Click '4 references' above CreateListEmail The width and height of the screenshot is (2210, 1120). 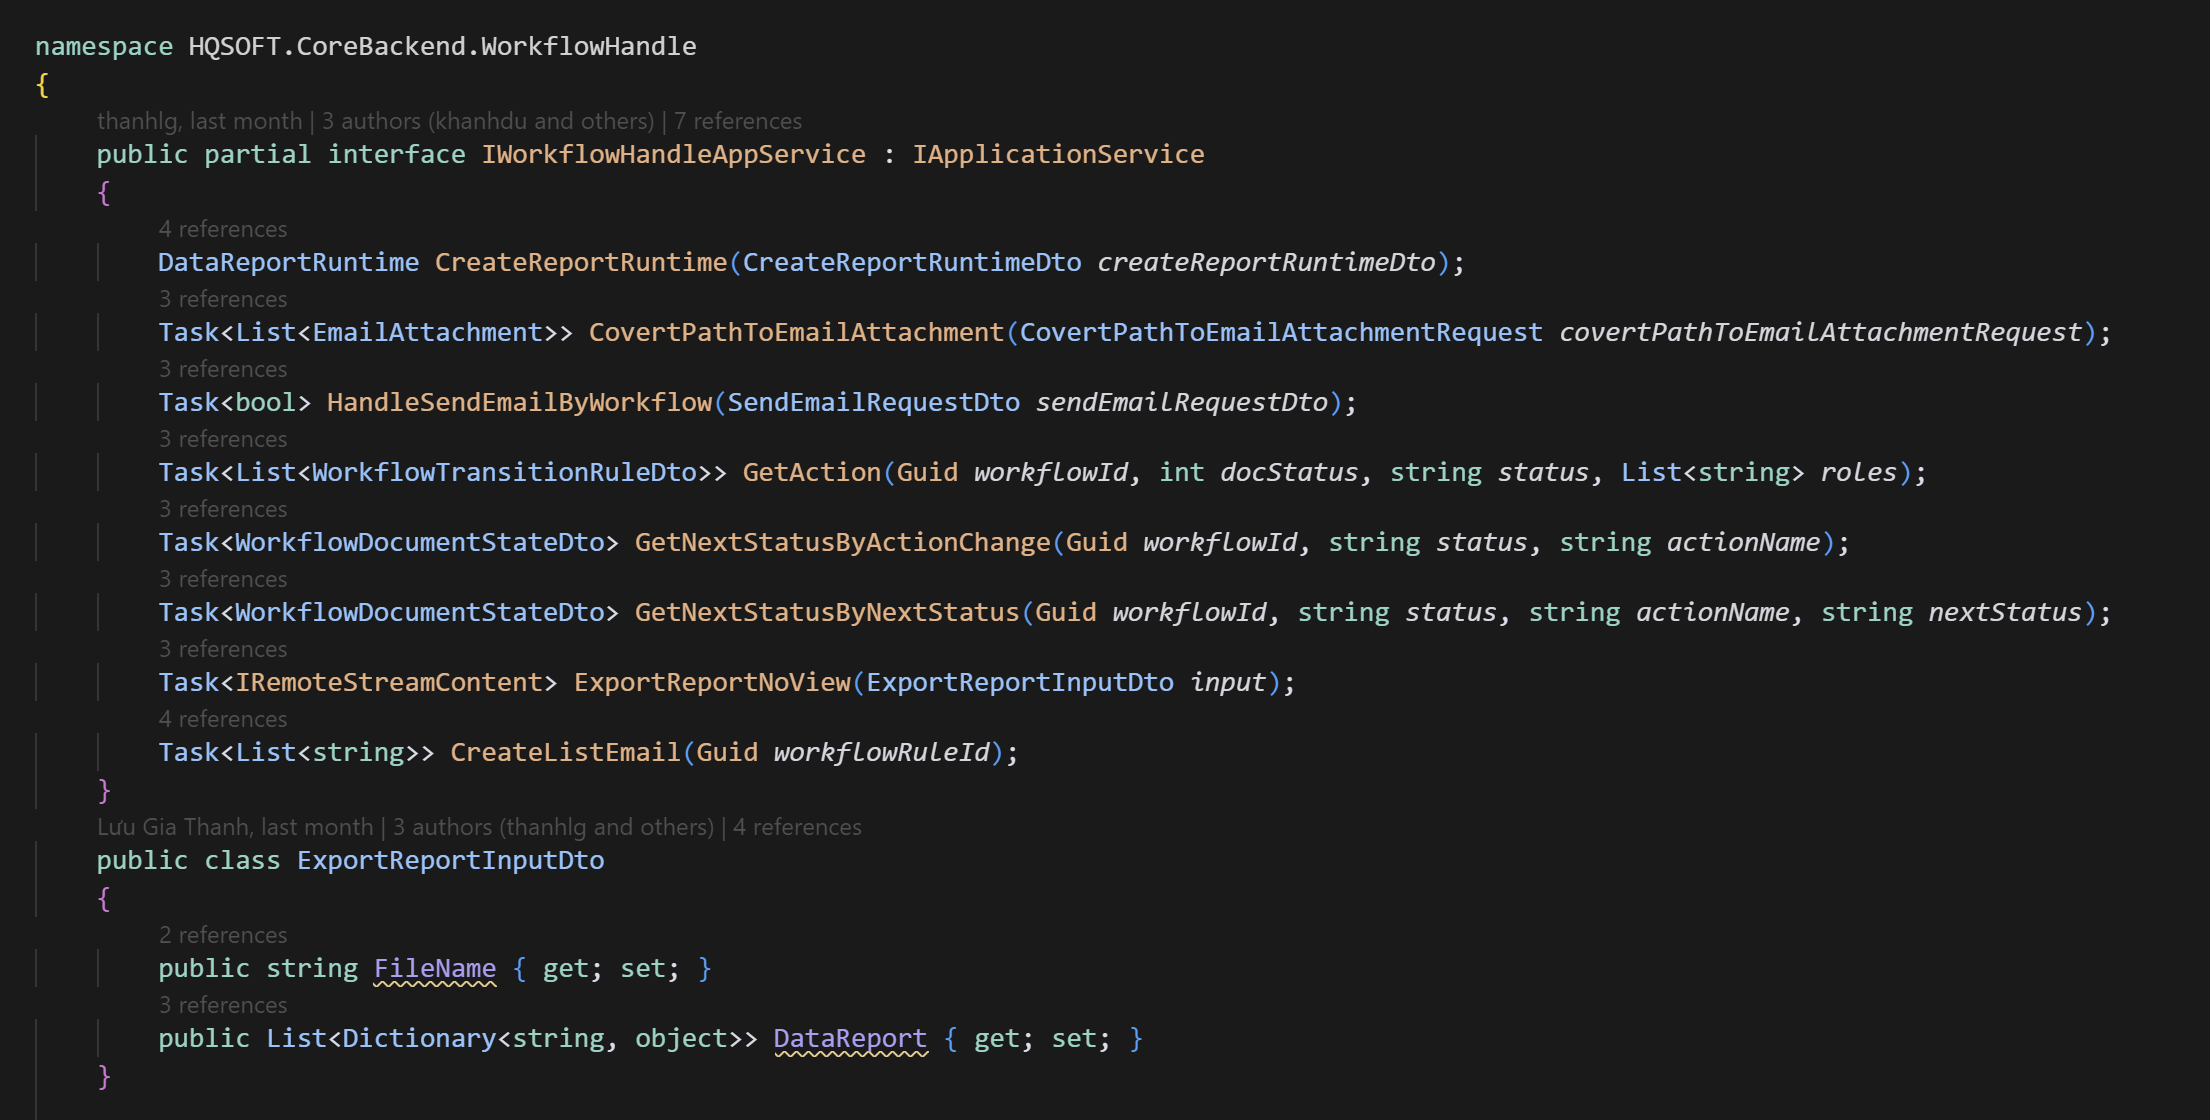[222, 719]
